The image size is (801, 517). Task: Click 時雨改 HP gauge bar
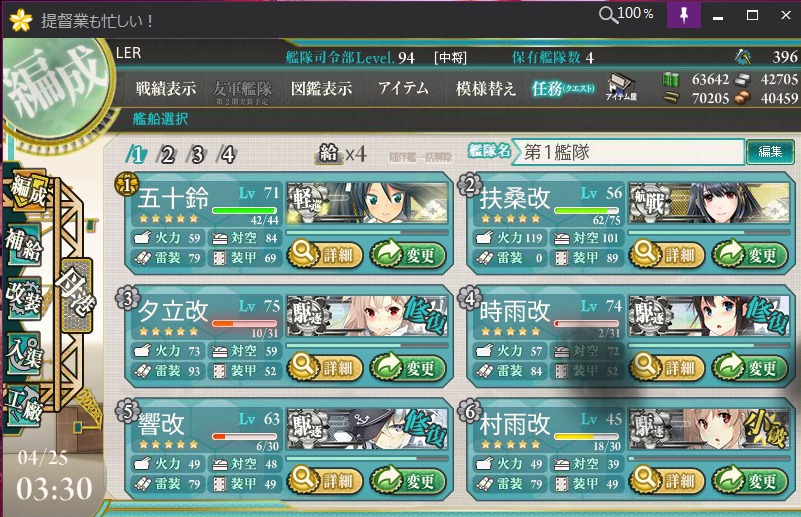(x=586, y=323)
